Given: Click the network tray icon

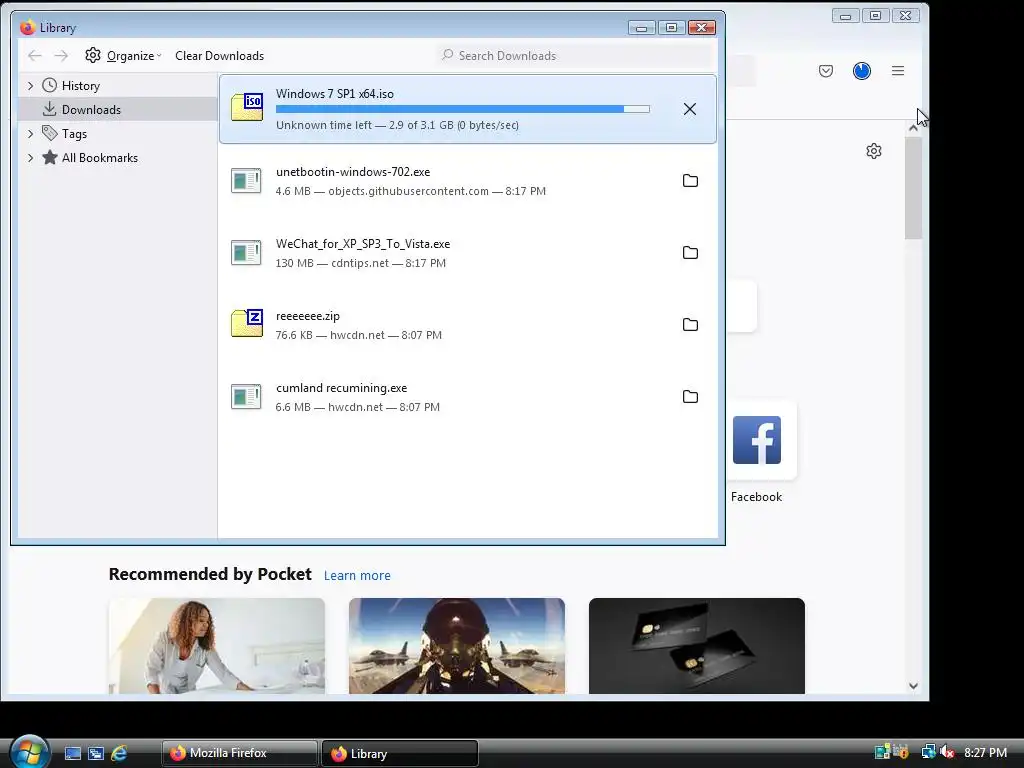Looking at the screenshot, I should coord(928,752).
